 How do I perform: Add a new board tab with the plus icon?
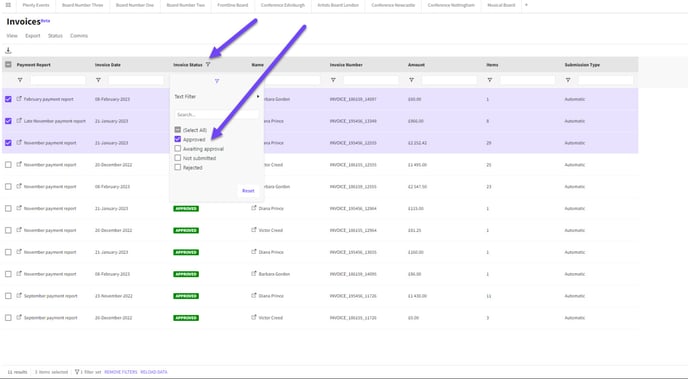coord(527,5)
